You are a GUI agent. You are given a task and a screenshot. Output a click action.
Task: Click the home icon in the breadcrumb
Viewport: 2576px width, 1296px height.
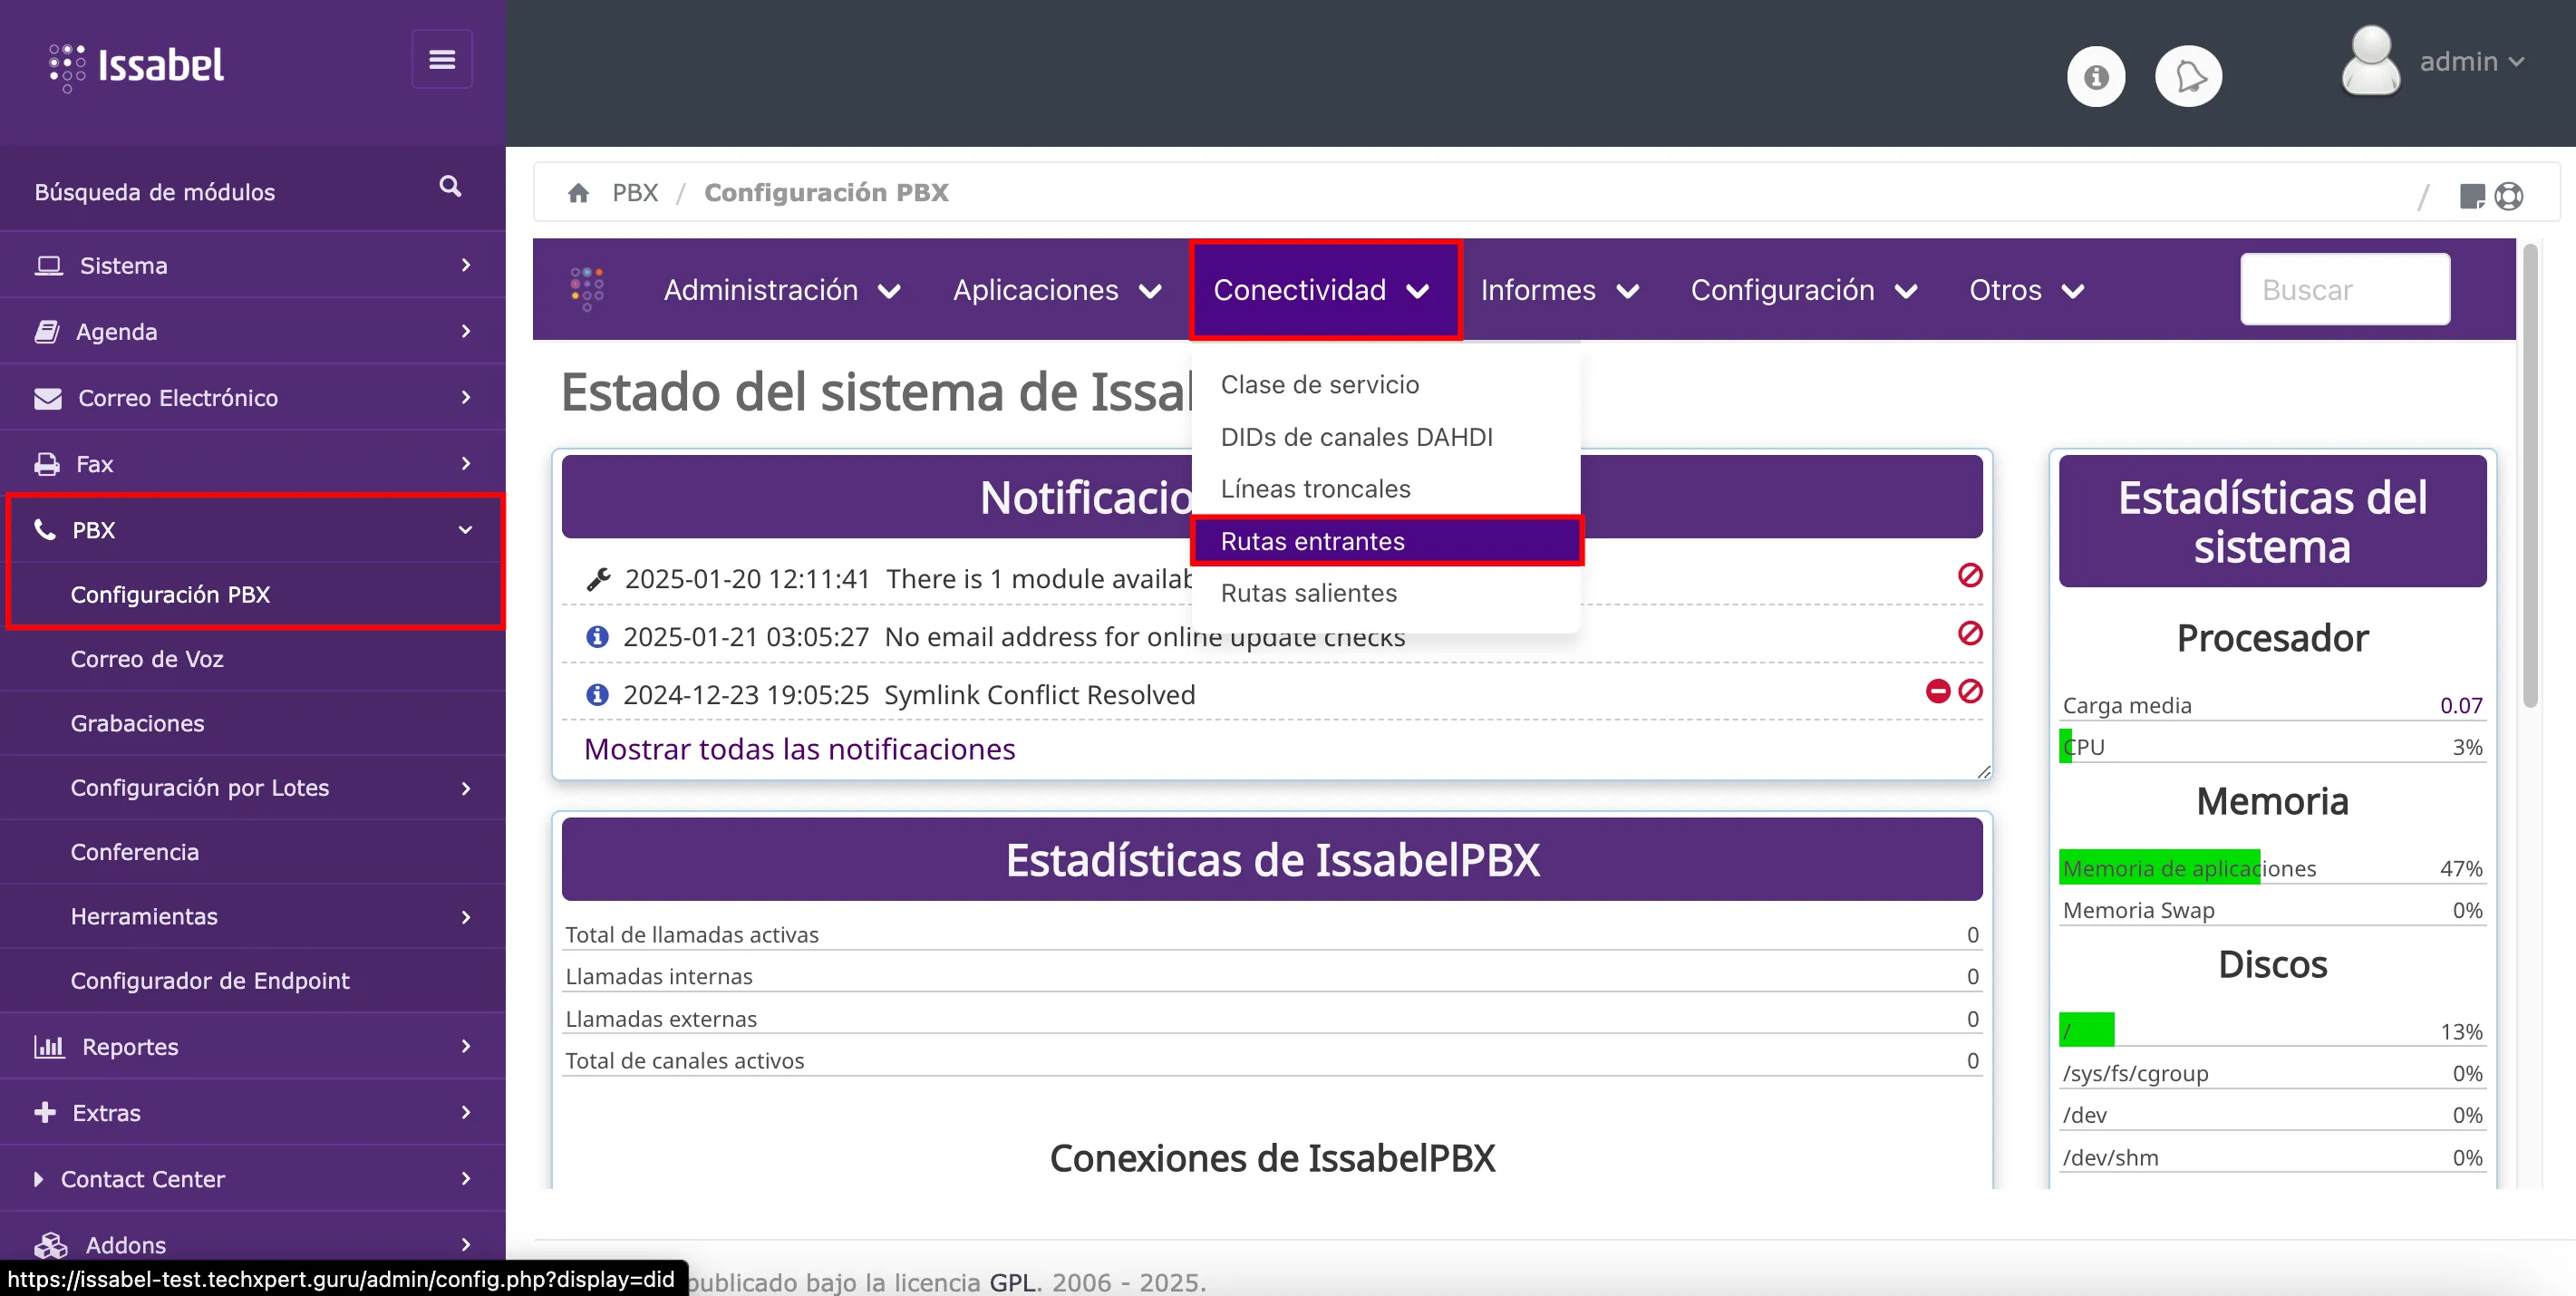coord(578,193)
